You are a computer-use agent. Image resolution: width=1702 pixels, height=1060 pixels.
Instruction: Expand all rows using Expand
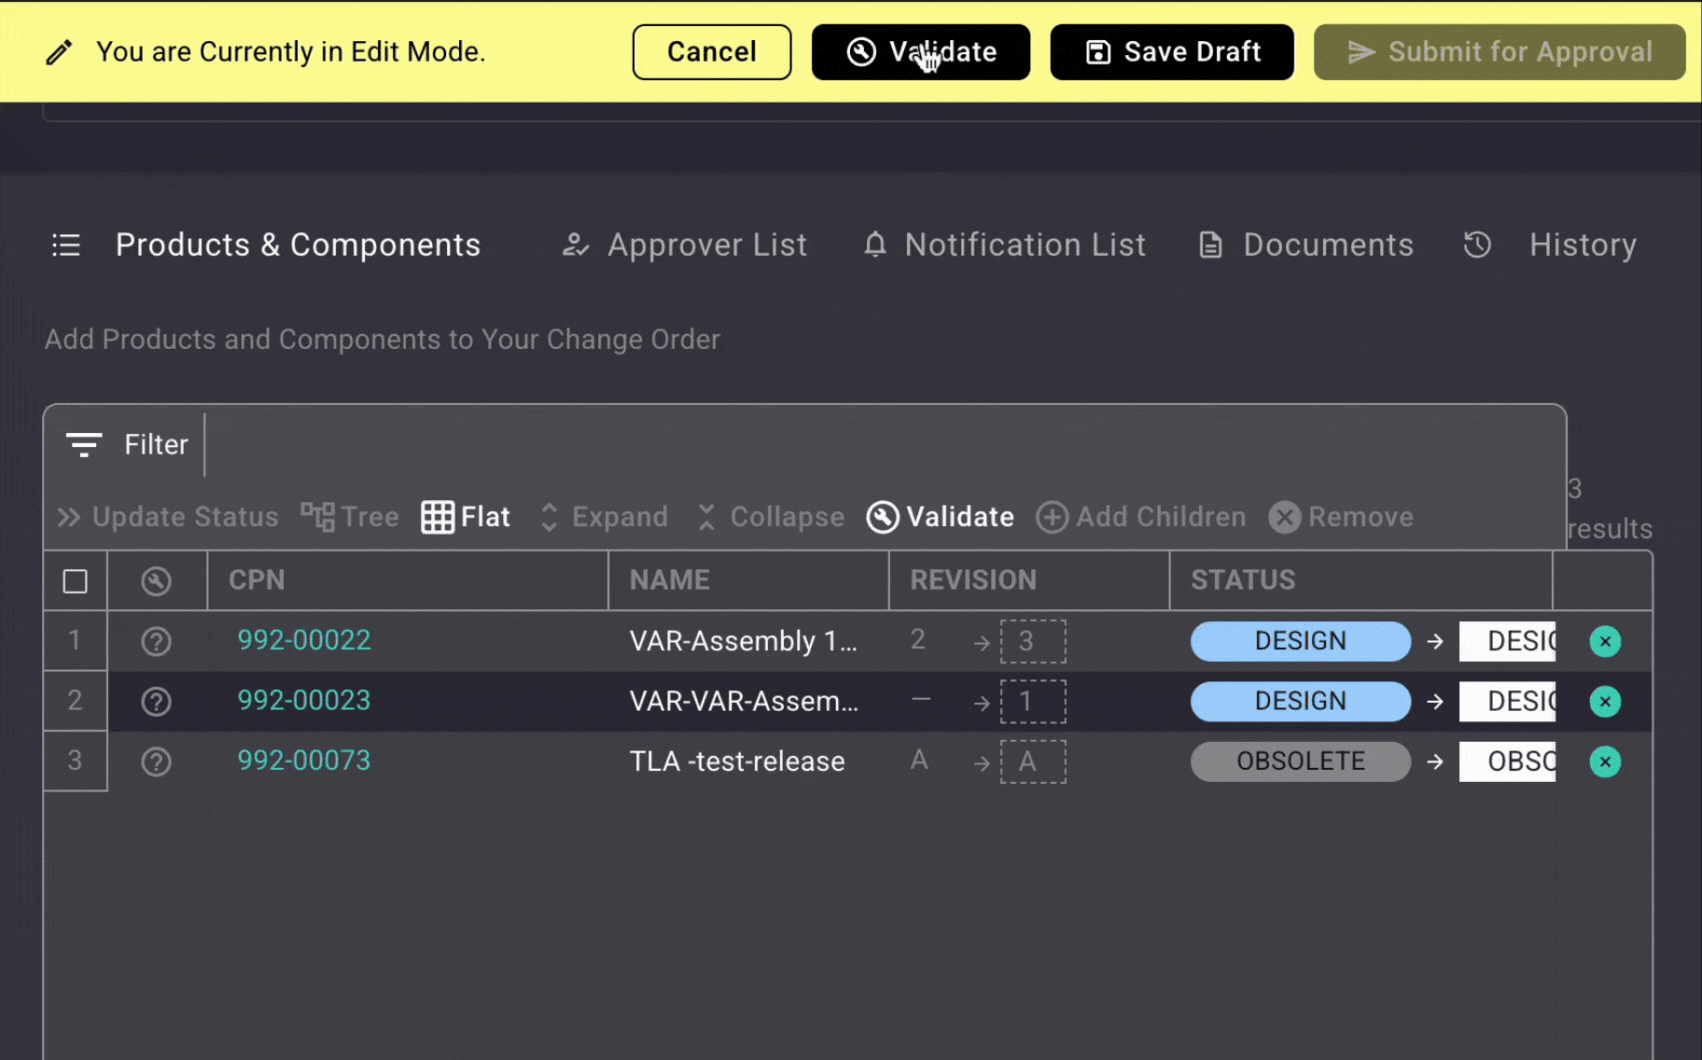point(604,517)
